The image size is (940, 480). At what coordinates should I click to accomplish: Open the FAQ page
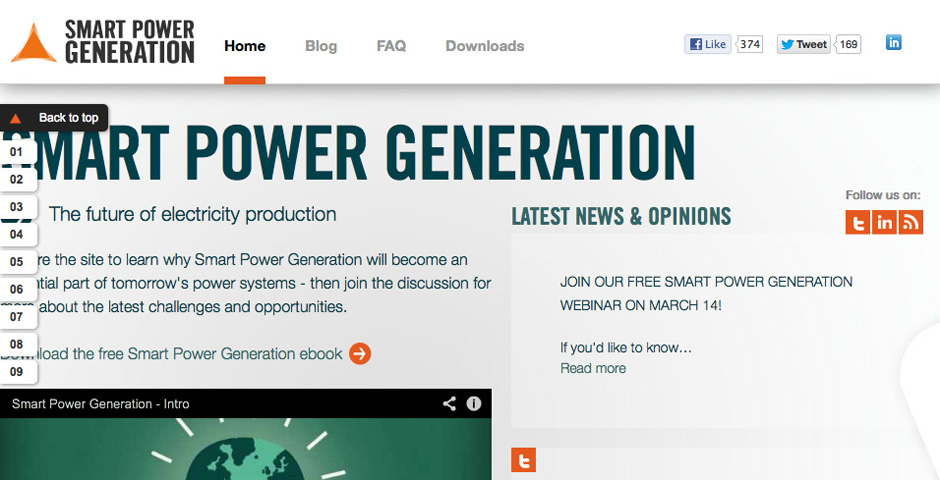tap(391, 46)
